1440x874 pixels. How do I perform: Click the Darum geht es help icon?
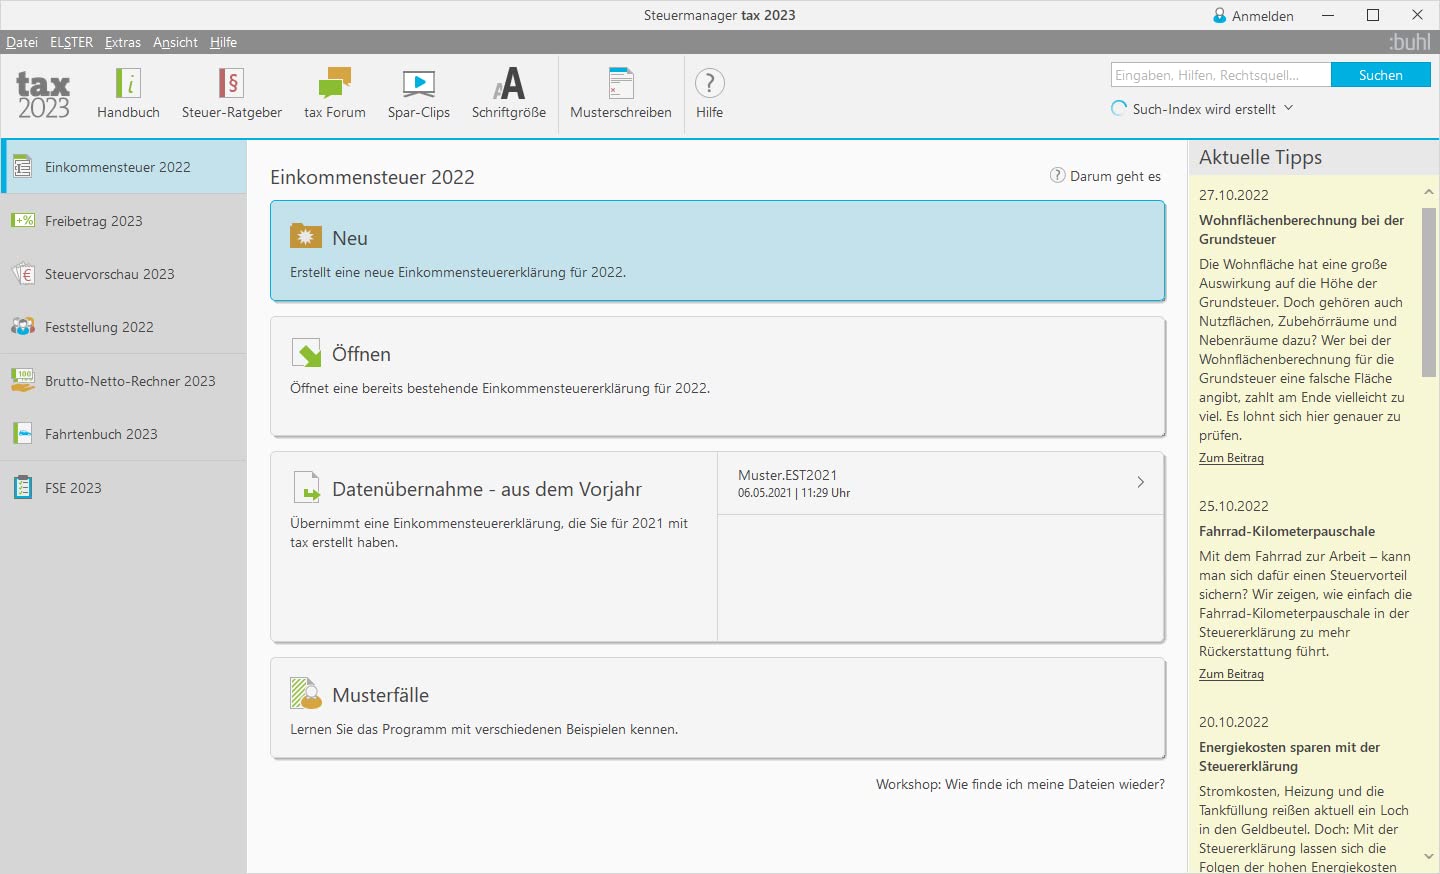pyautogui.click(x=1057, y=175)
